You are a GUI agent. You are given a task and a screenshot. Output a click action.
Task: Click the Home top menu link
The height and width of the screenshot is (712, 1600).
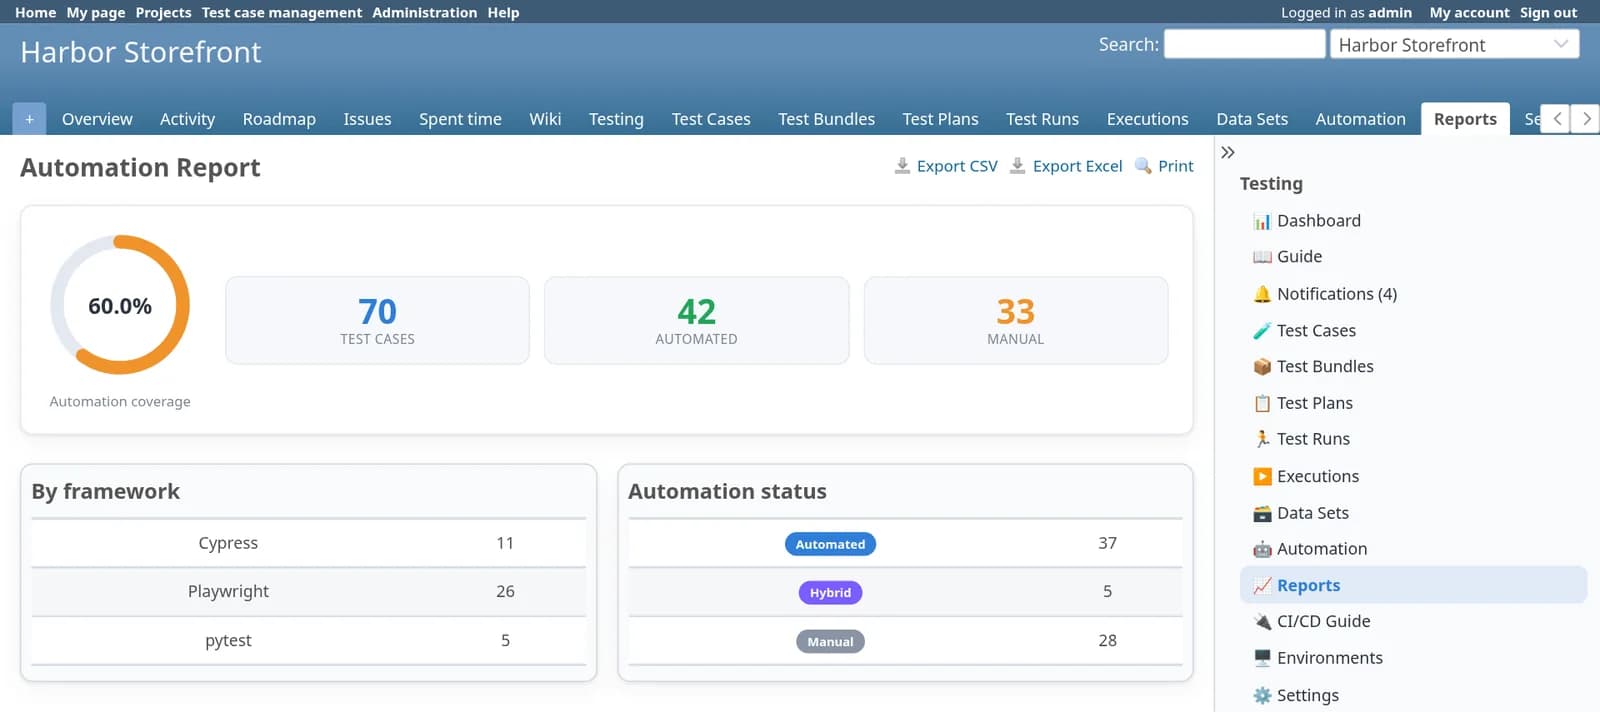tap(35, 12)
